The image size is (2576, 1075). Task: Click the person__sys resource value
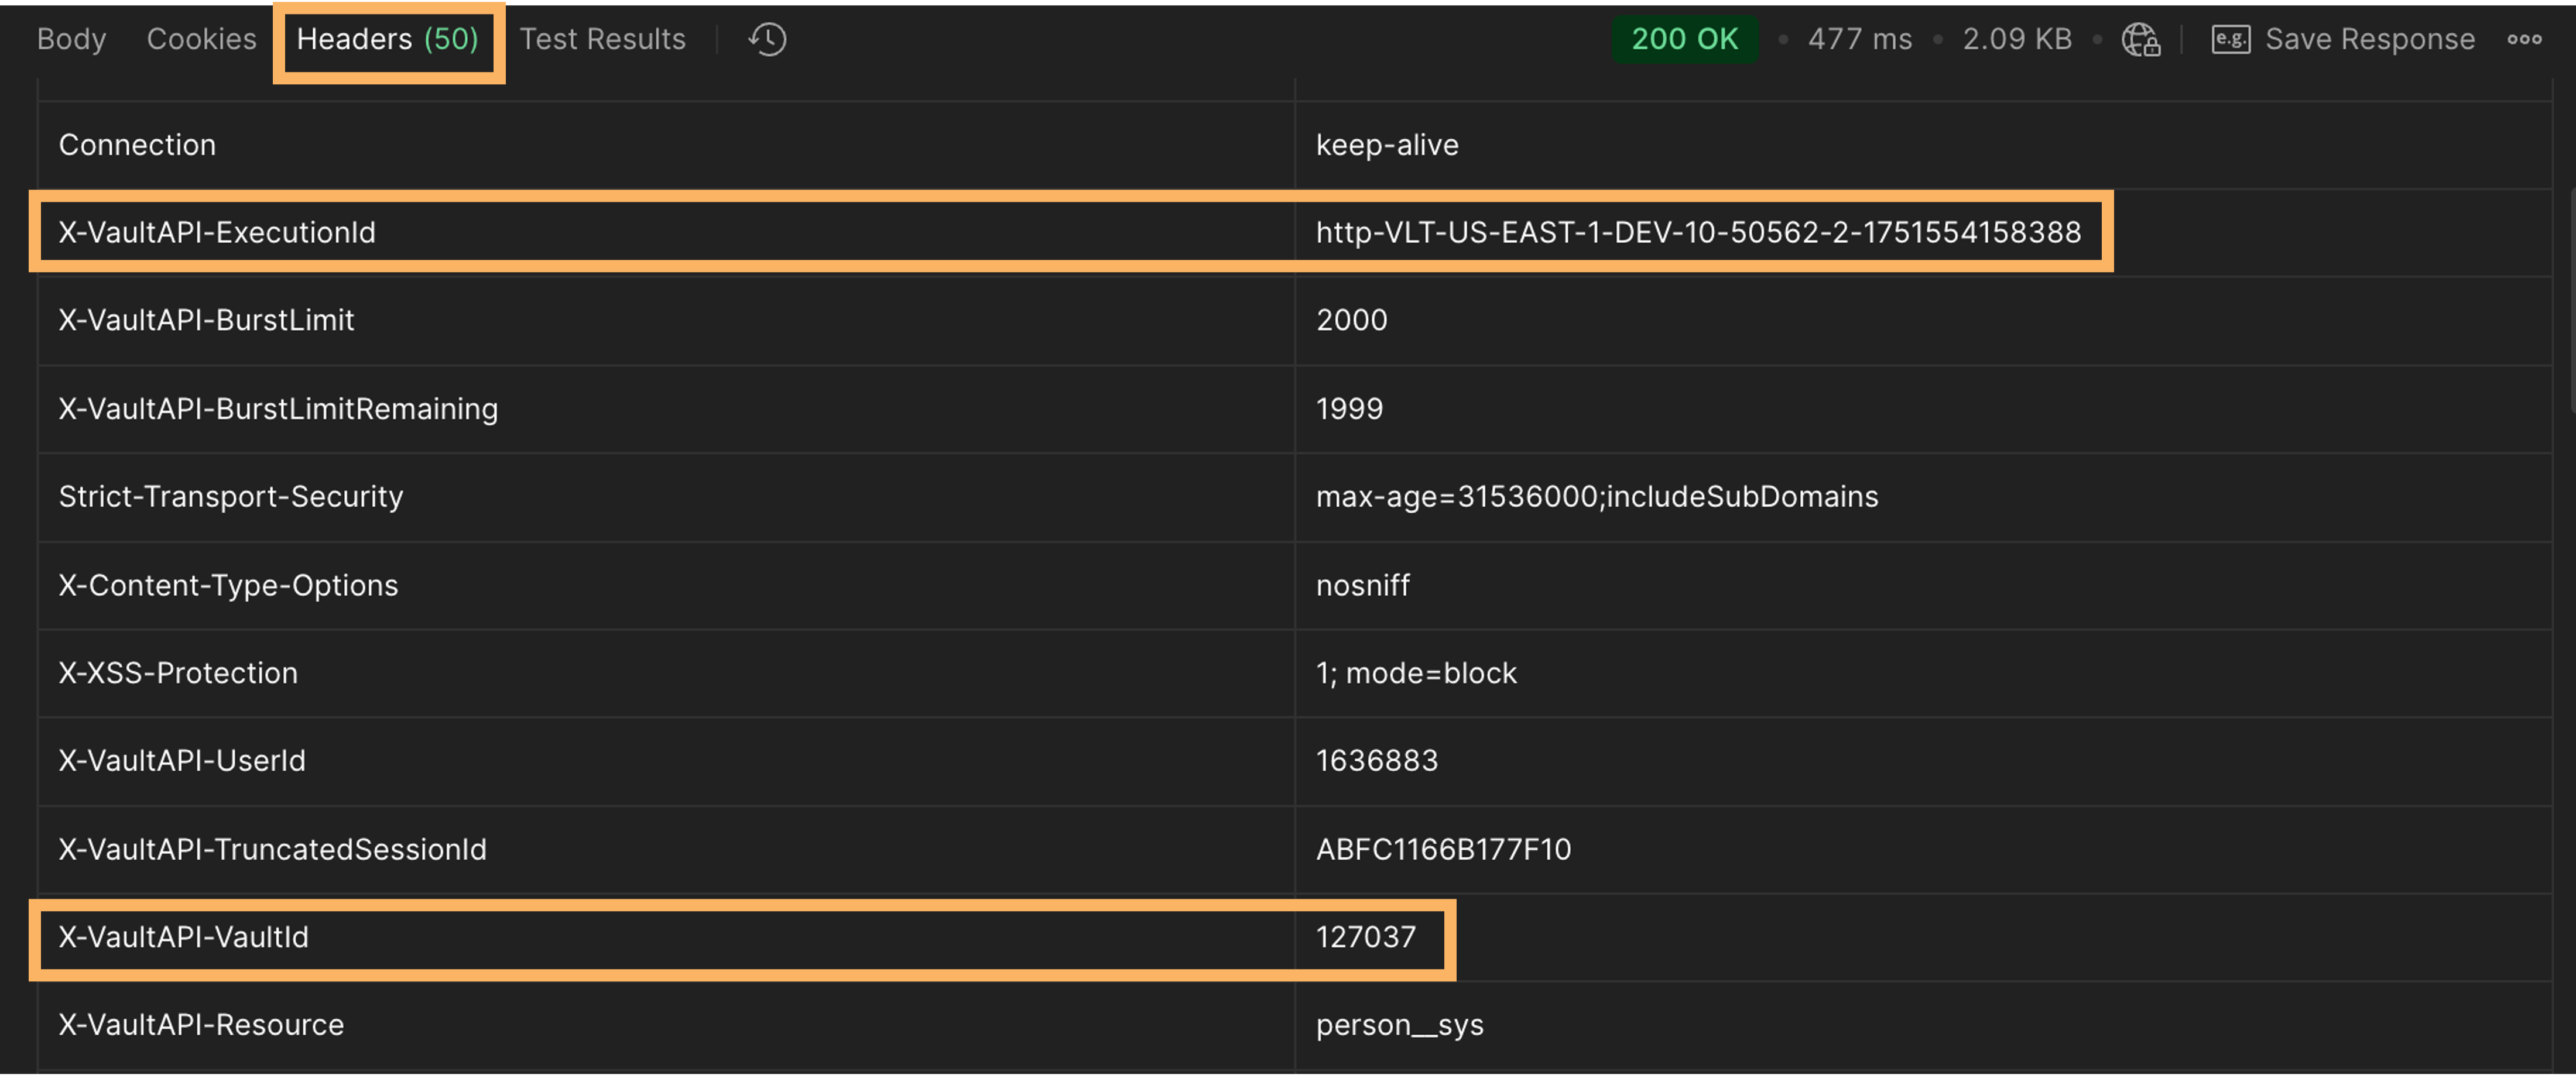point(1399,1025)
